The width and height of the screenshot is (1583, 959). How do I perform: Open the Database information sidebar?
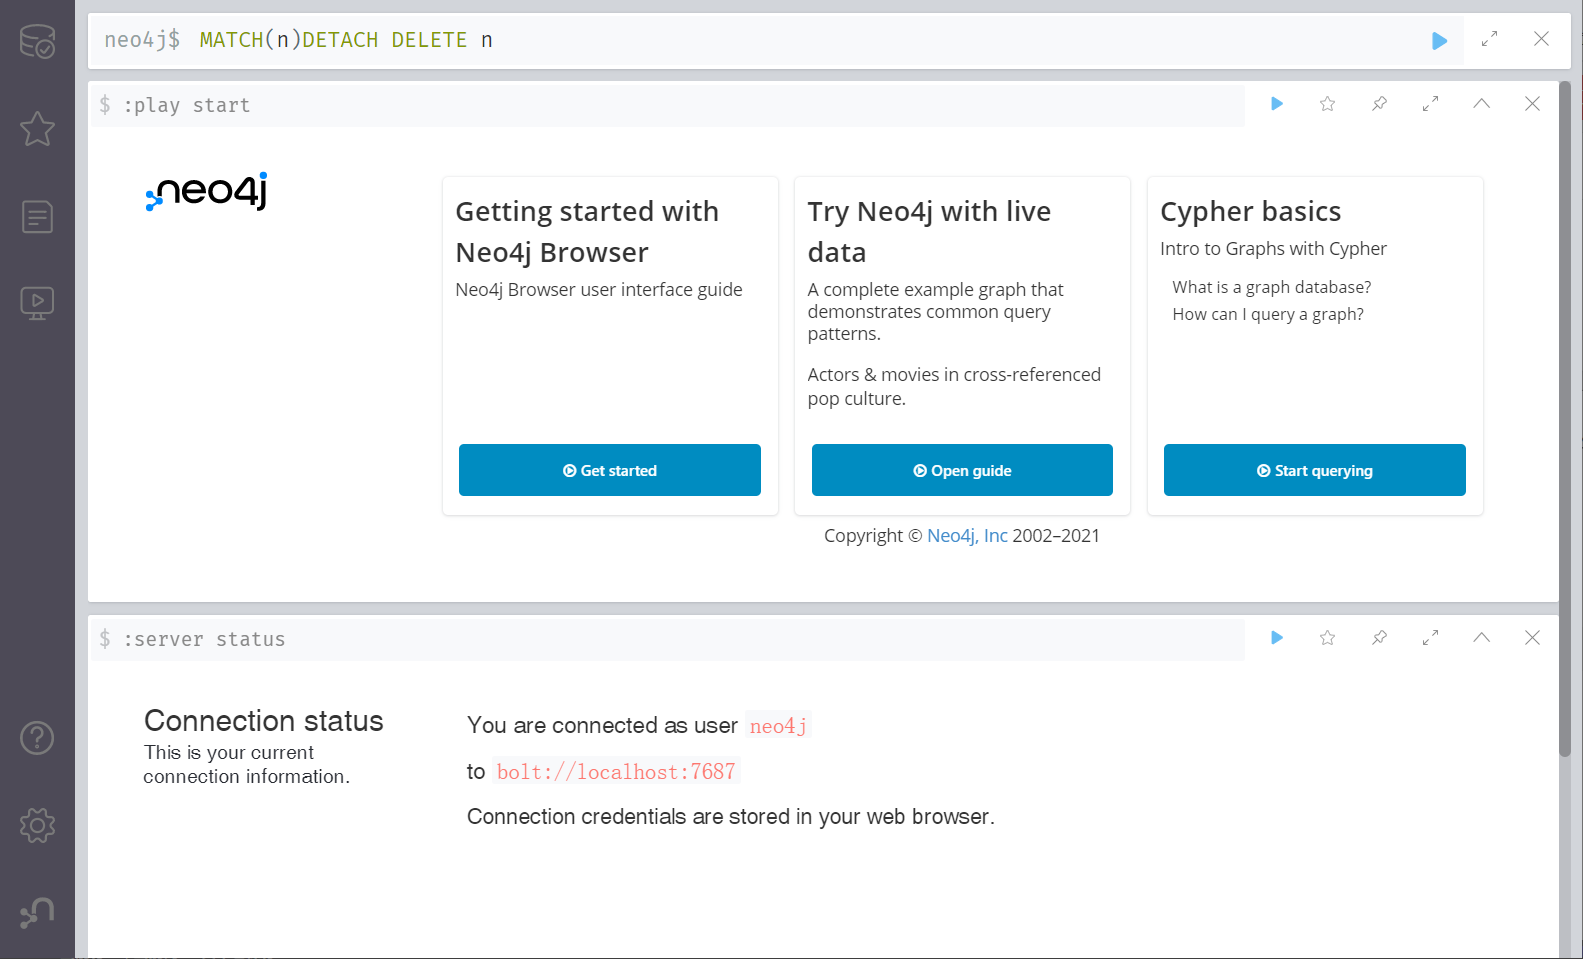(x=37, y=41)
